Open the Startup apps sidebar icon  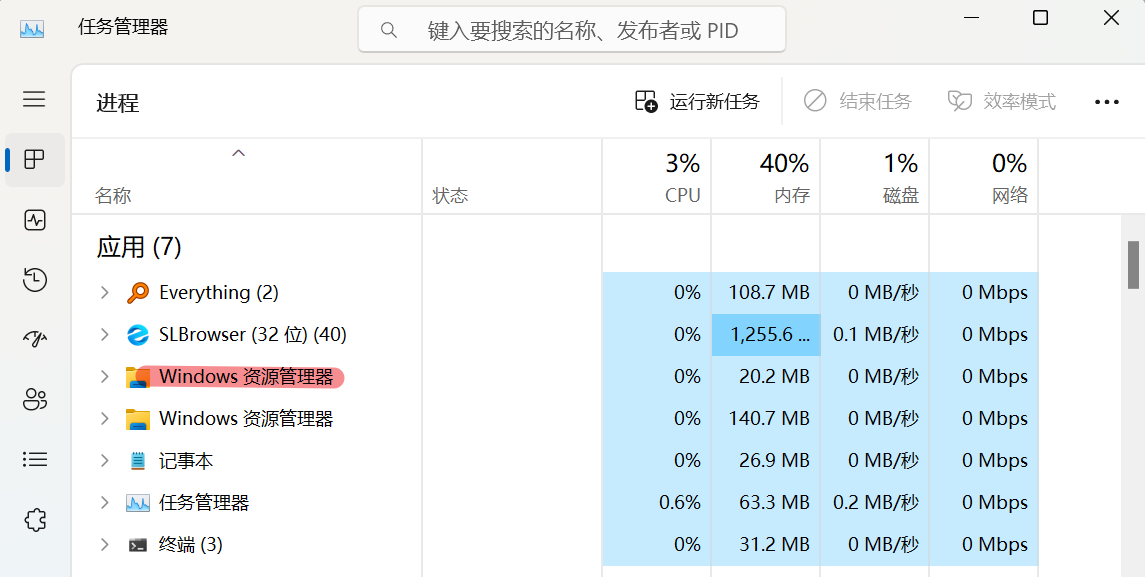tap(34, 339)
